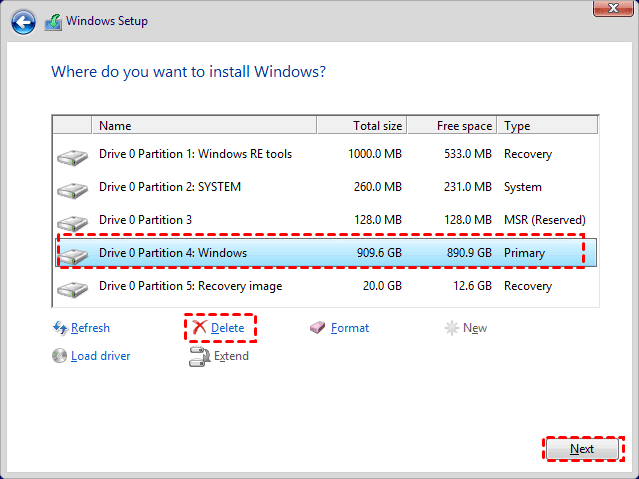Image resolution: width=639 pixels, height=479 pixels.
Task: Click drive icon for Partition 1 Windows RE tools
Action: pyautogui.click(x=72, y=156)
